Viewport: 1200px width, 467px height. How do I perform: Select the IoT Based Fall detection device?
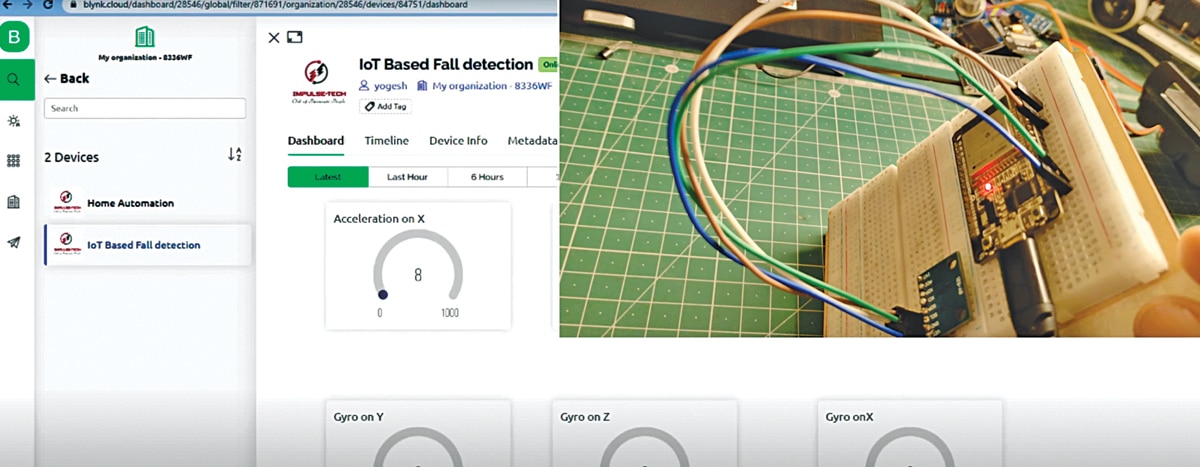tap(143, 245)
